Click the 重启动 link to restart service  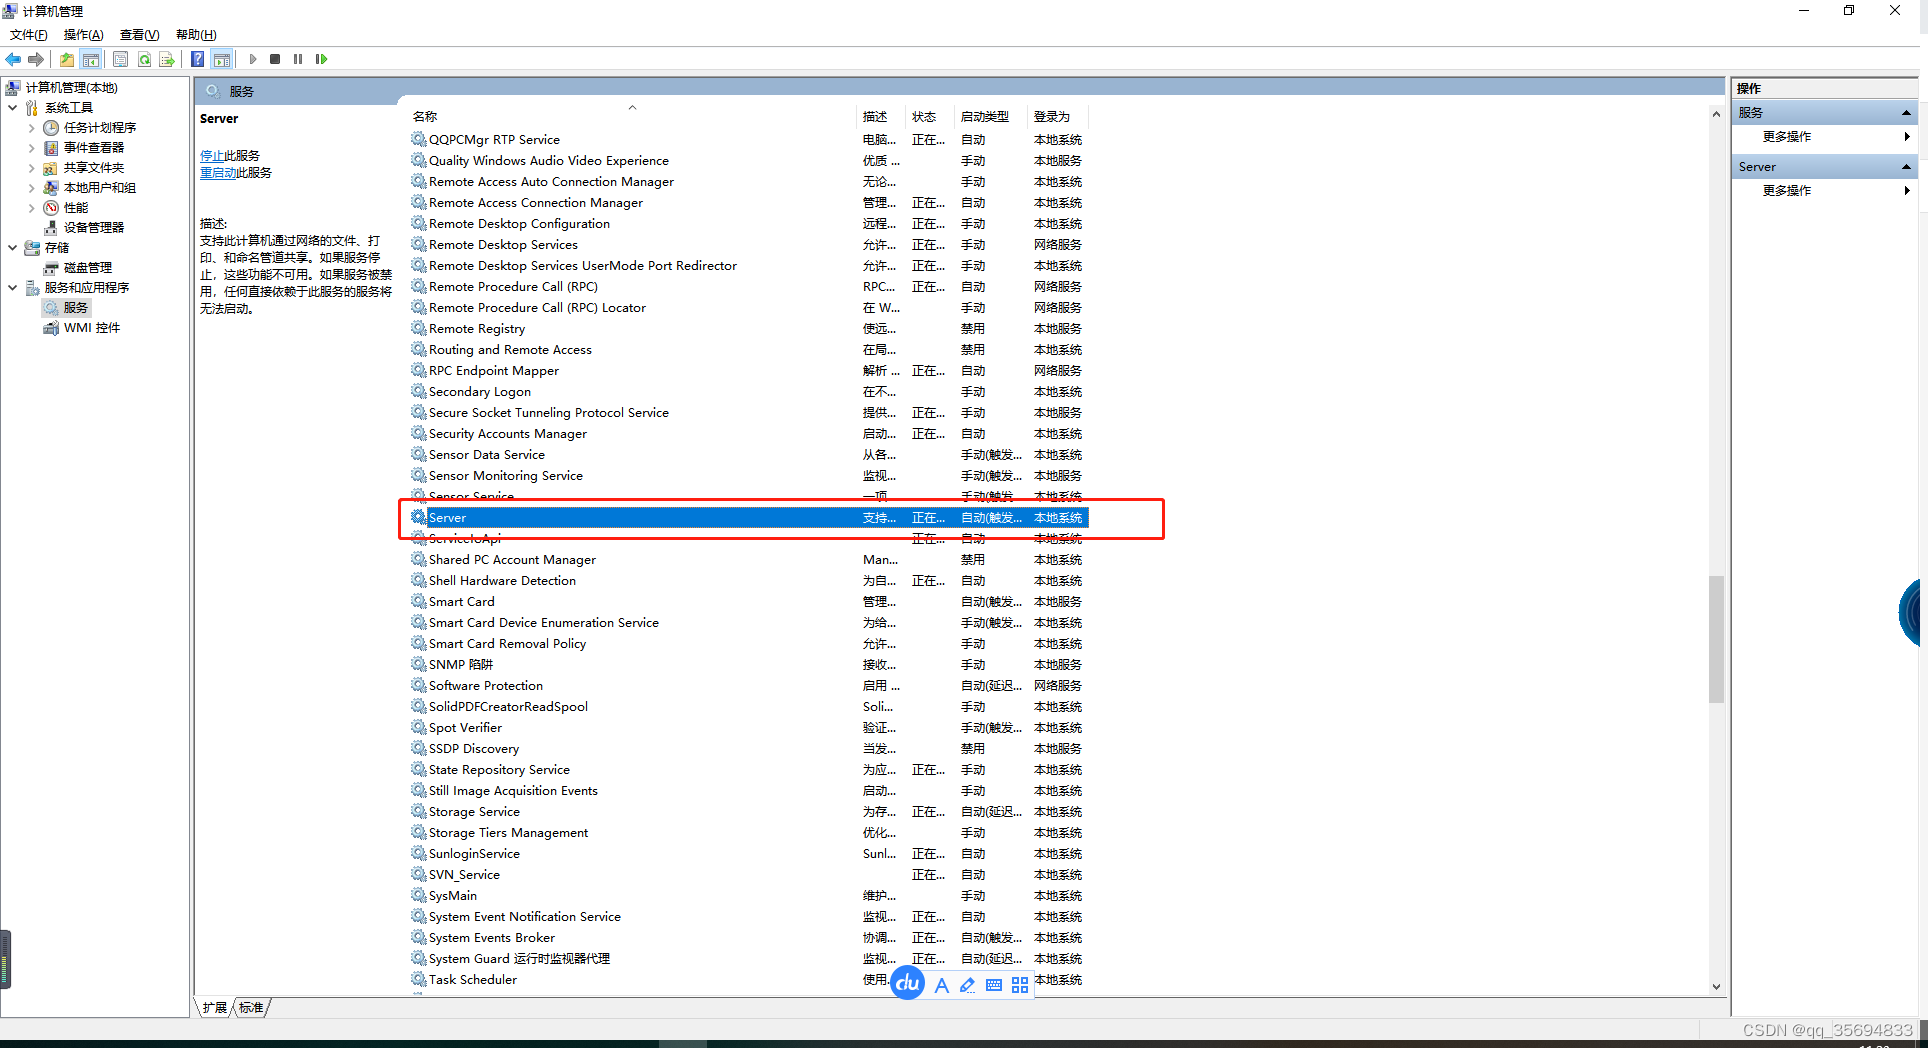218,173
